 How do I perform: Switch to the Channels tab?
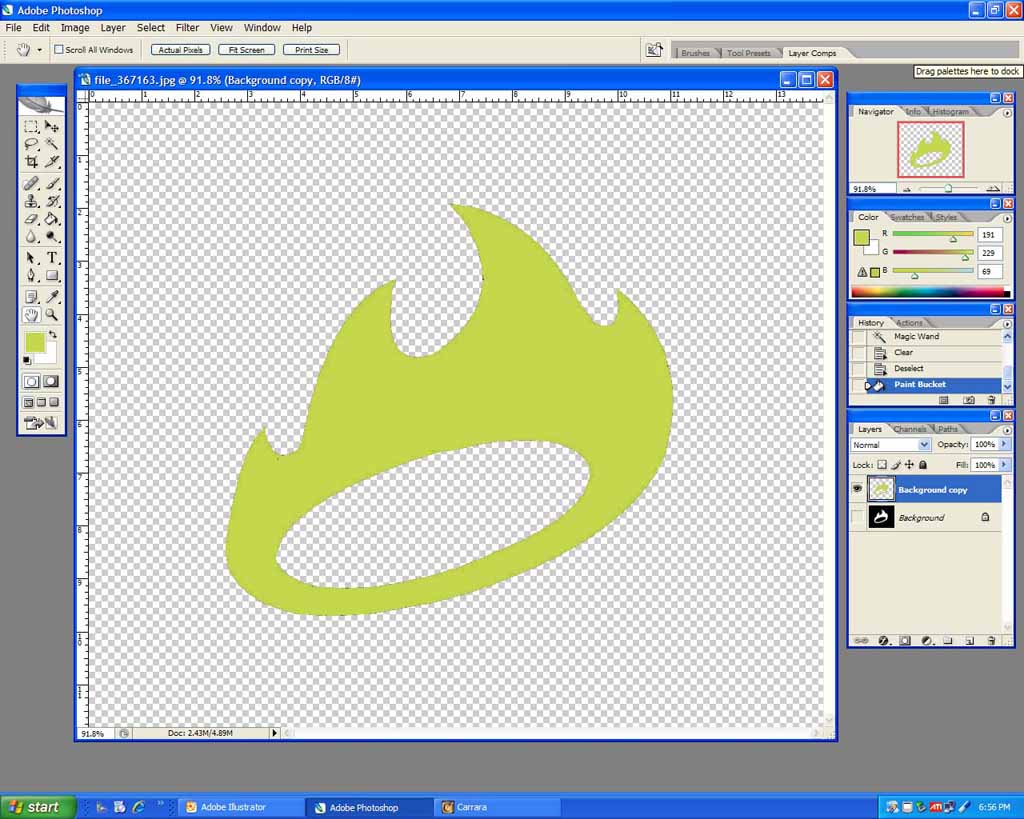click(x=909, y=429)
